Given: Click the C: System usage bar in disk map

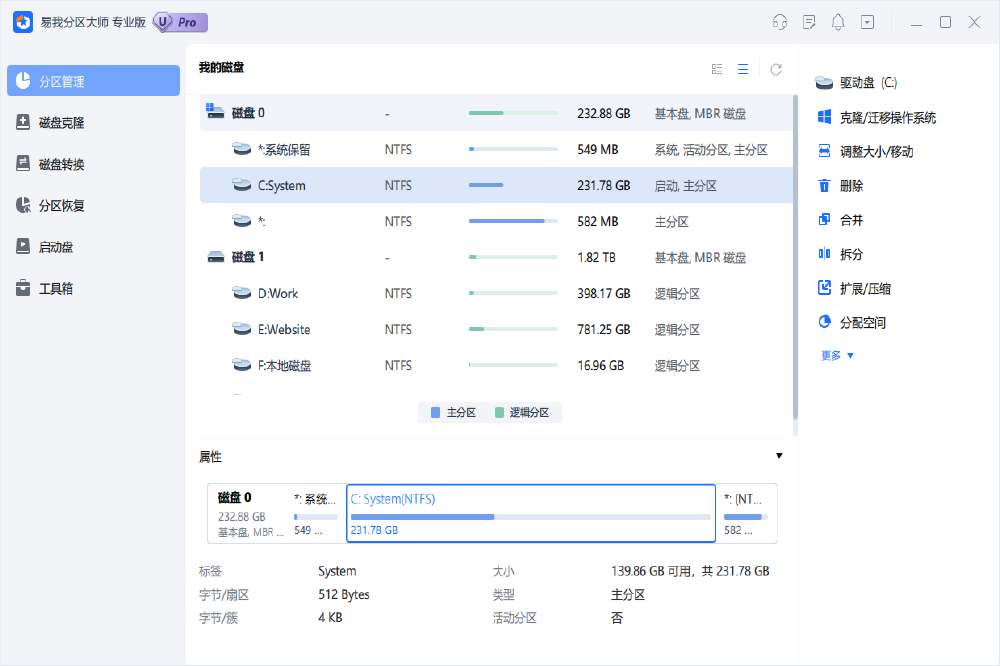Looking at the screenshot, I should pos(530,517).
